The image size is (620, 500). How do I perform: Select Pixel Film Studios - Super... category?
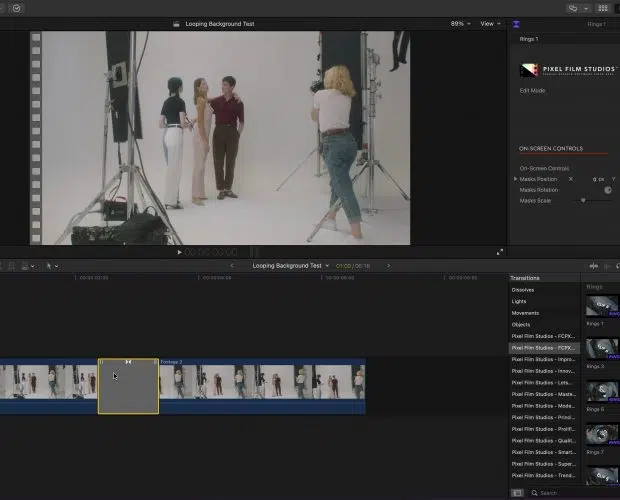544,464
